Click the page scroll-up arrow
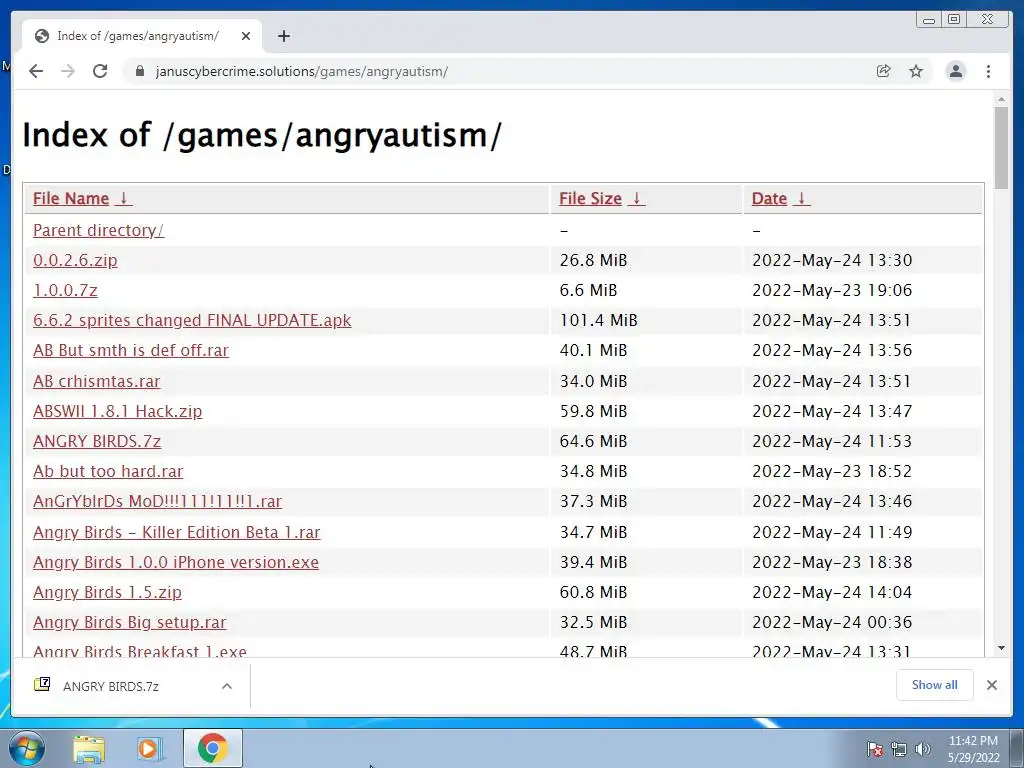Viewport: 1024px width, 768px height. [x=1001, y=99]
